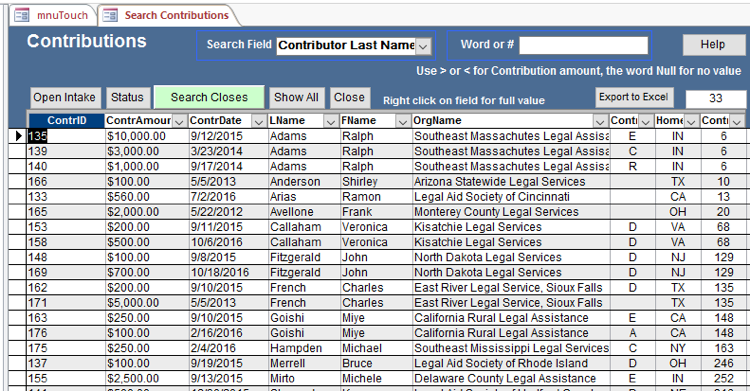Click Legal Aid Society of Rhode Island cell

[510, 364]
